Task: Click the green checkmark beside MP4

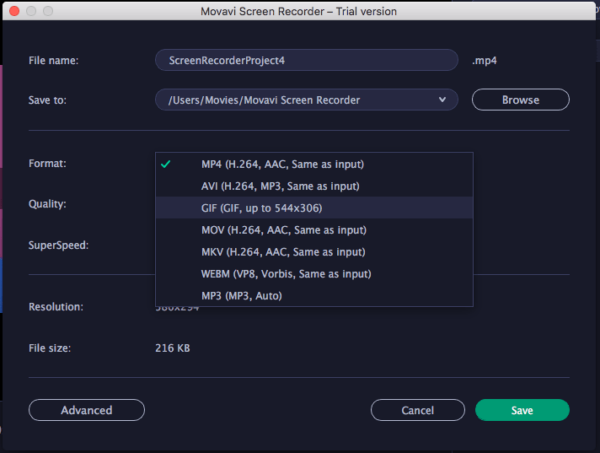Action: pos(165,164)
